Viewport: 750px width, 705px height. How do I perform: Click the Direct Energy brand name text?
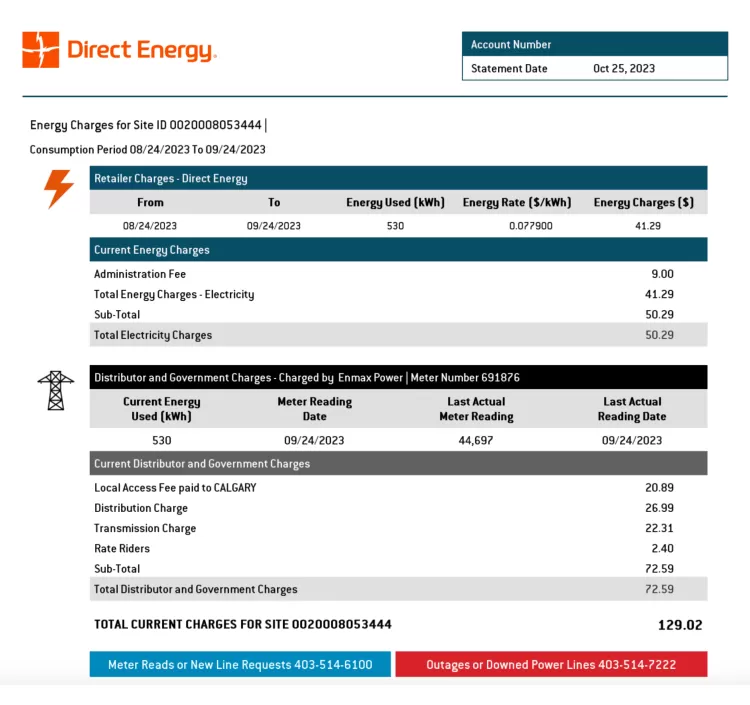pos(141,50)
